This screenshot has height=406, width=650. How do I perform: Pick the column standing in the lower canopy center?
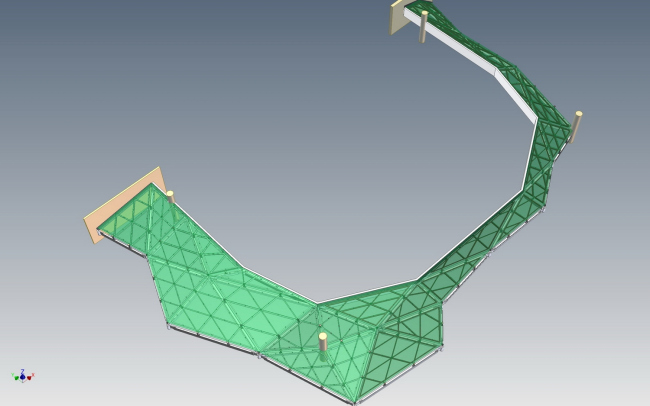click(323, 343)
